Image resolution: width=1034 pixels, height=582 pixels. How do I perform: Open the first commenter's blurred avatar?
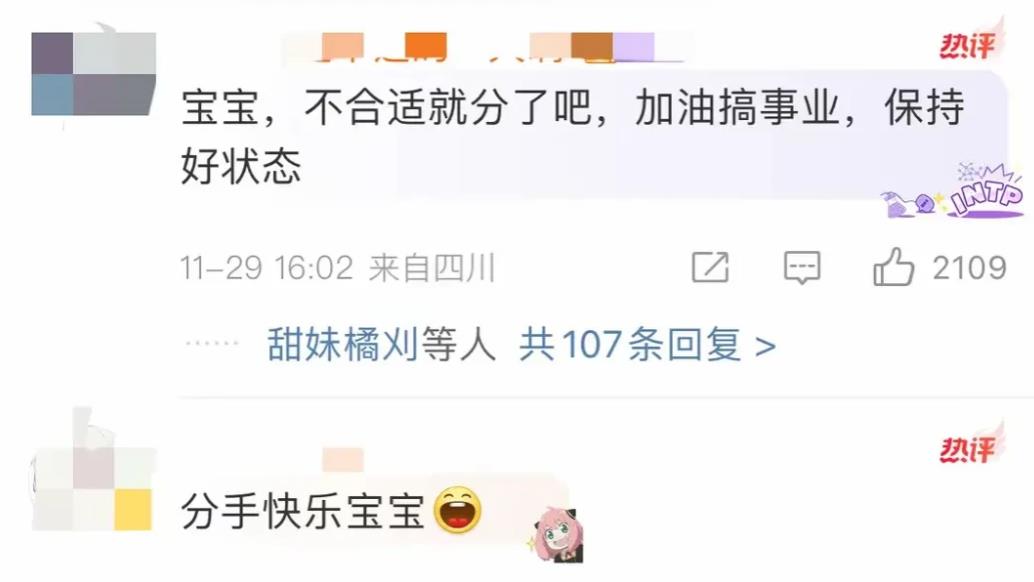tap(94, 74)
